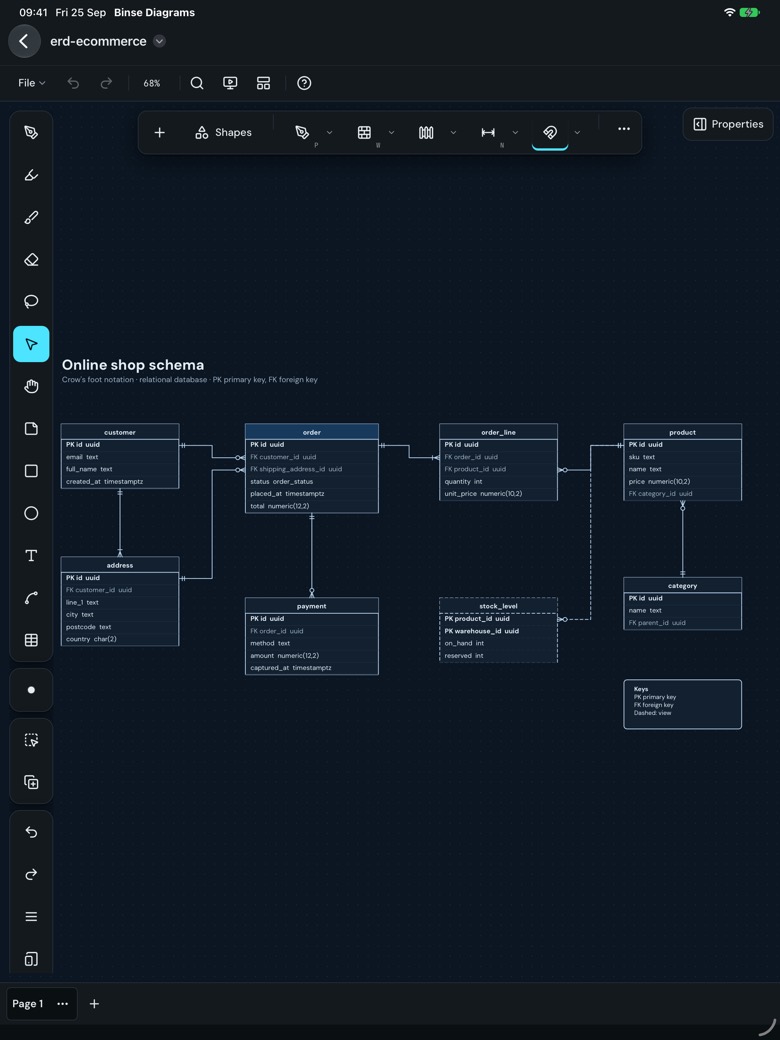Expand the wall tool options chevron
This screenshot has width=780, height=1040.
pyautogui.click(x=391, y=133)
